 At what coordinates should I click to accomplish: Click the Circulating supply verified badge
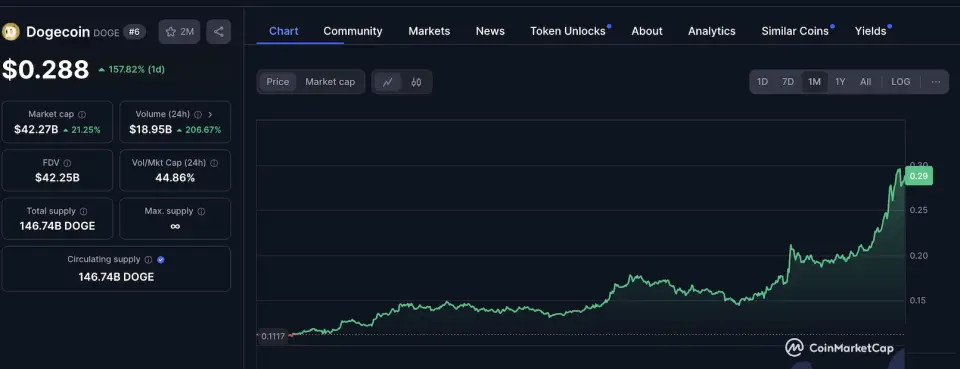click(x=161, y=259)
